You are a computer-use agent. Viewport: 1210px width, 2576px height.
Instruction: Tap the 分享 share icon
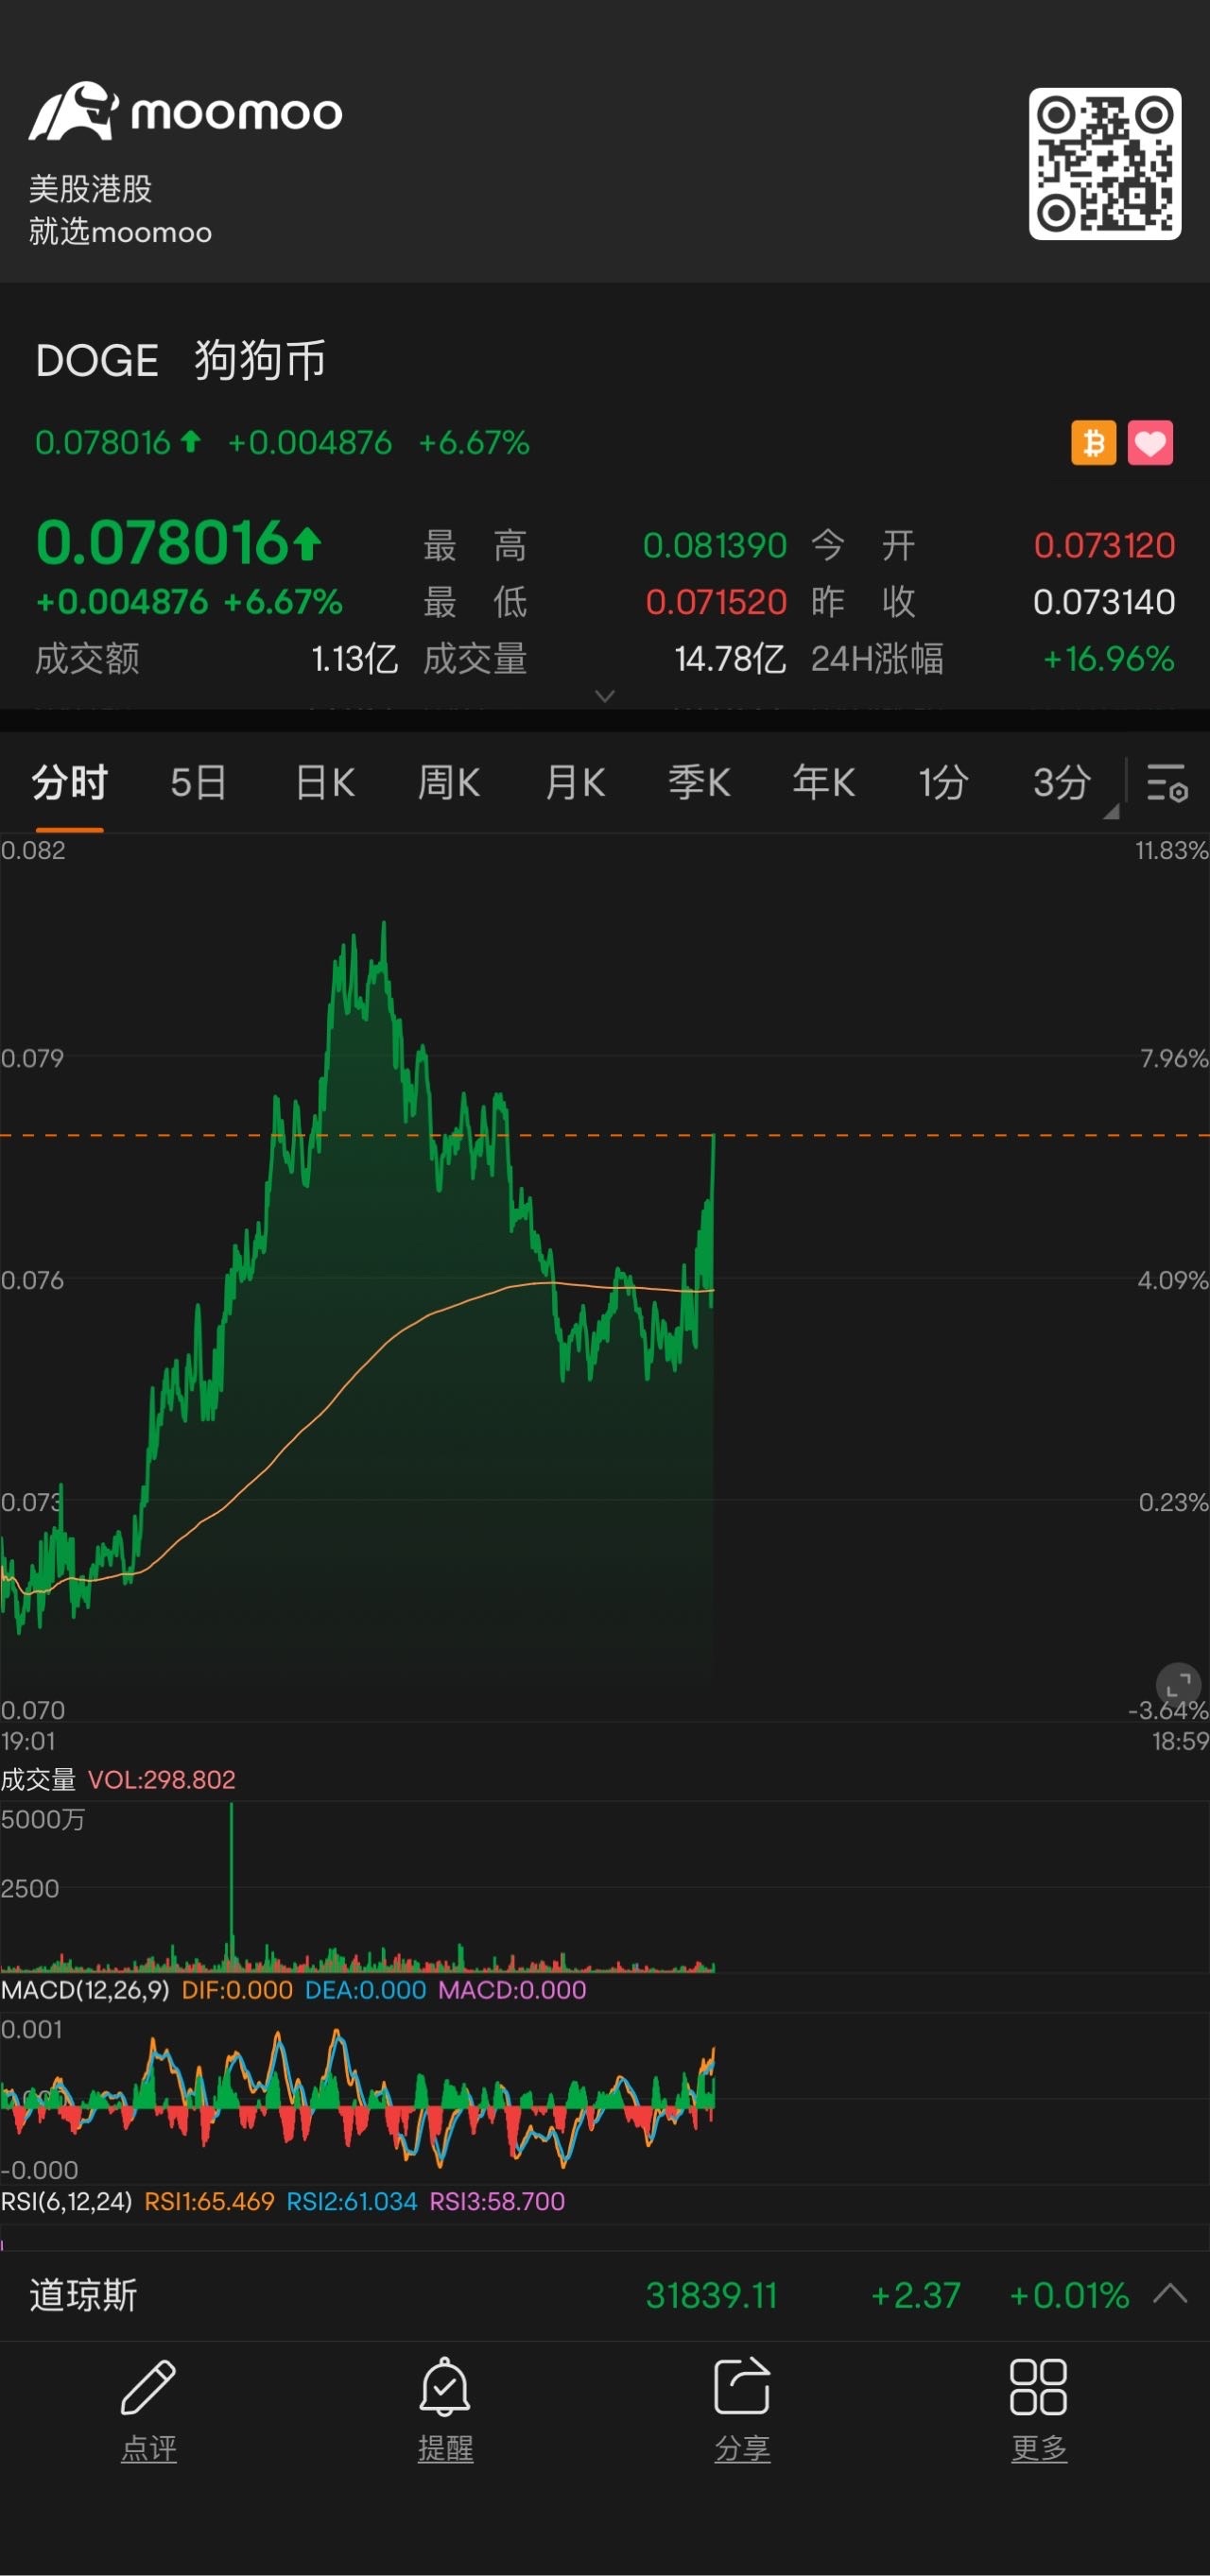click(742, 2387)
